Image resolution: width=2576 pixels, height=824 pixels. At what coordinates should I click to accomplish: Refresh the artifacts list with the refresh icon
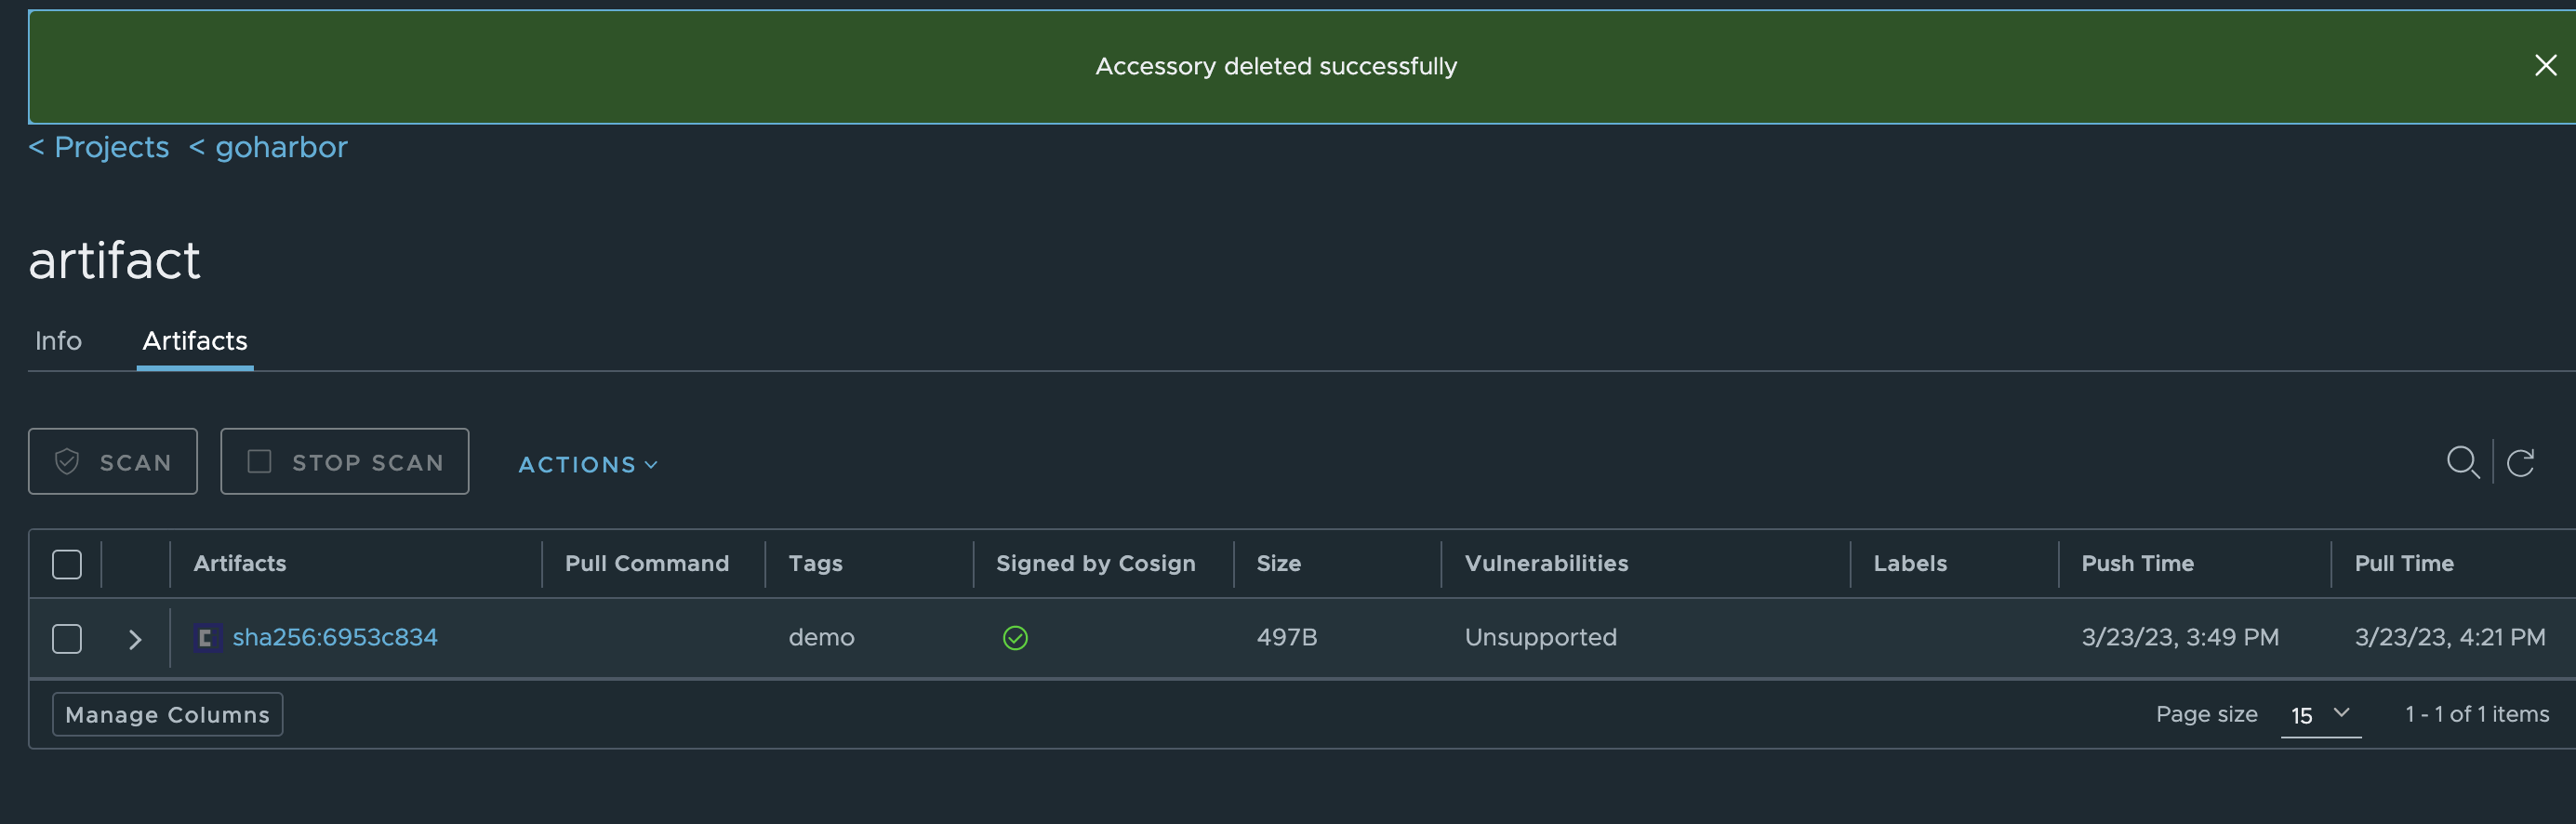(2522, 462)
